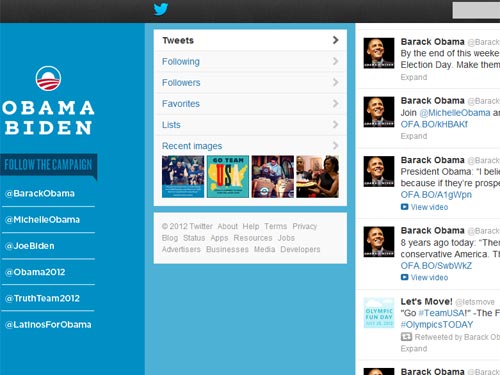Follow @BarackObama in campaign sidebar
Screen dimensions: 500x375
tap(40, 193)
